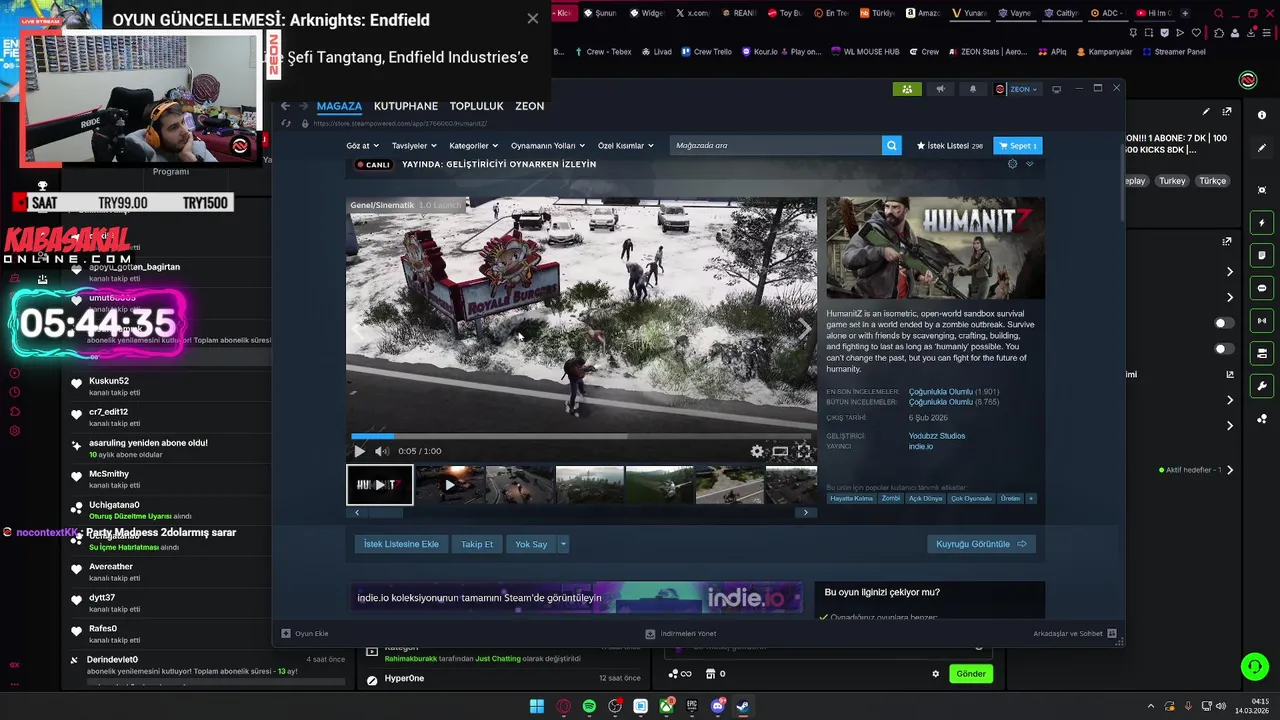Open Steam friends green icon button

point(907,89)
